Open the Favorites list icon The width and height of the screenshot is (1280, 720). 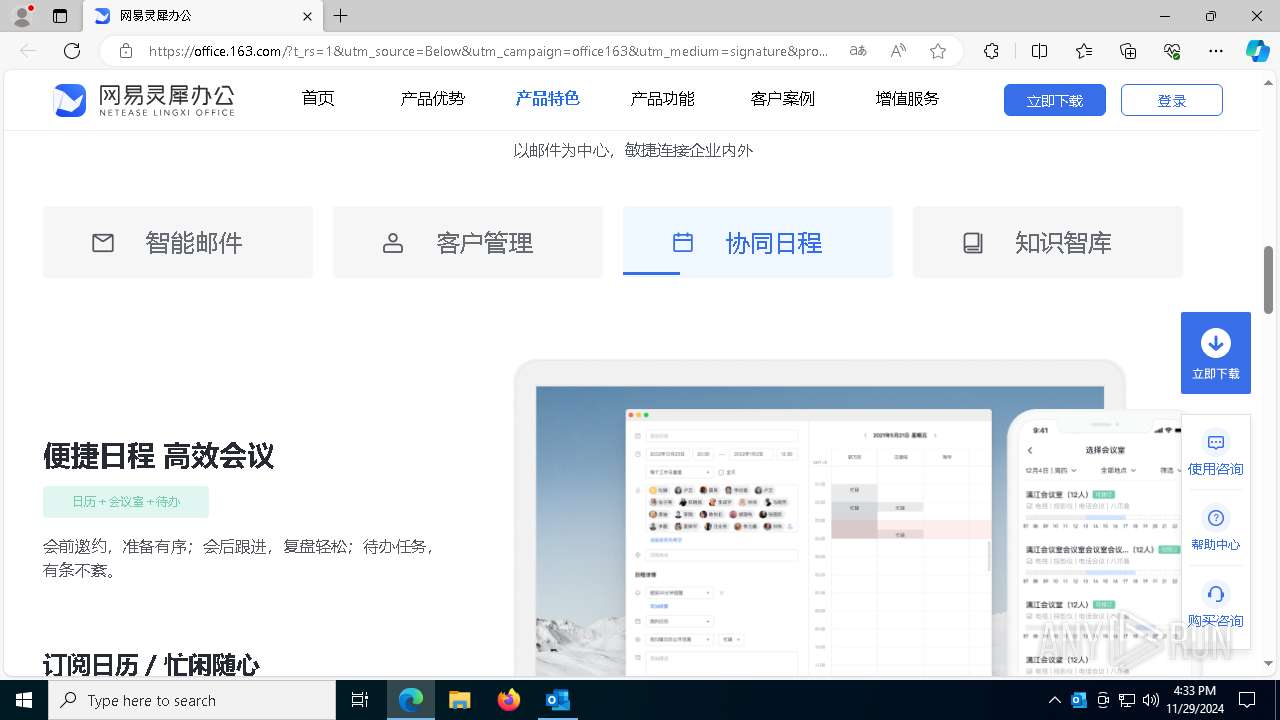pos(1084,51)
